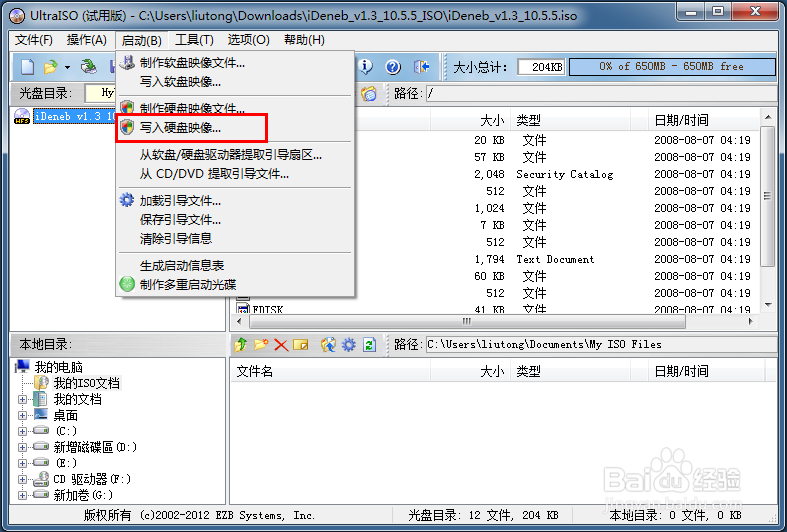Click the add files icon in local toolbar
Screen dimensions: 787x532
click(328, 344)
